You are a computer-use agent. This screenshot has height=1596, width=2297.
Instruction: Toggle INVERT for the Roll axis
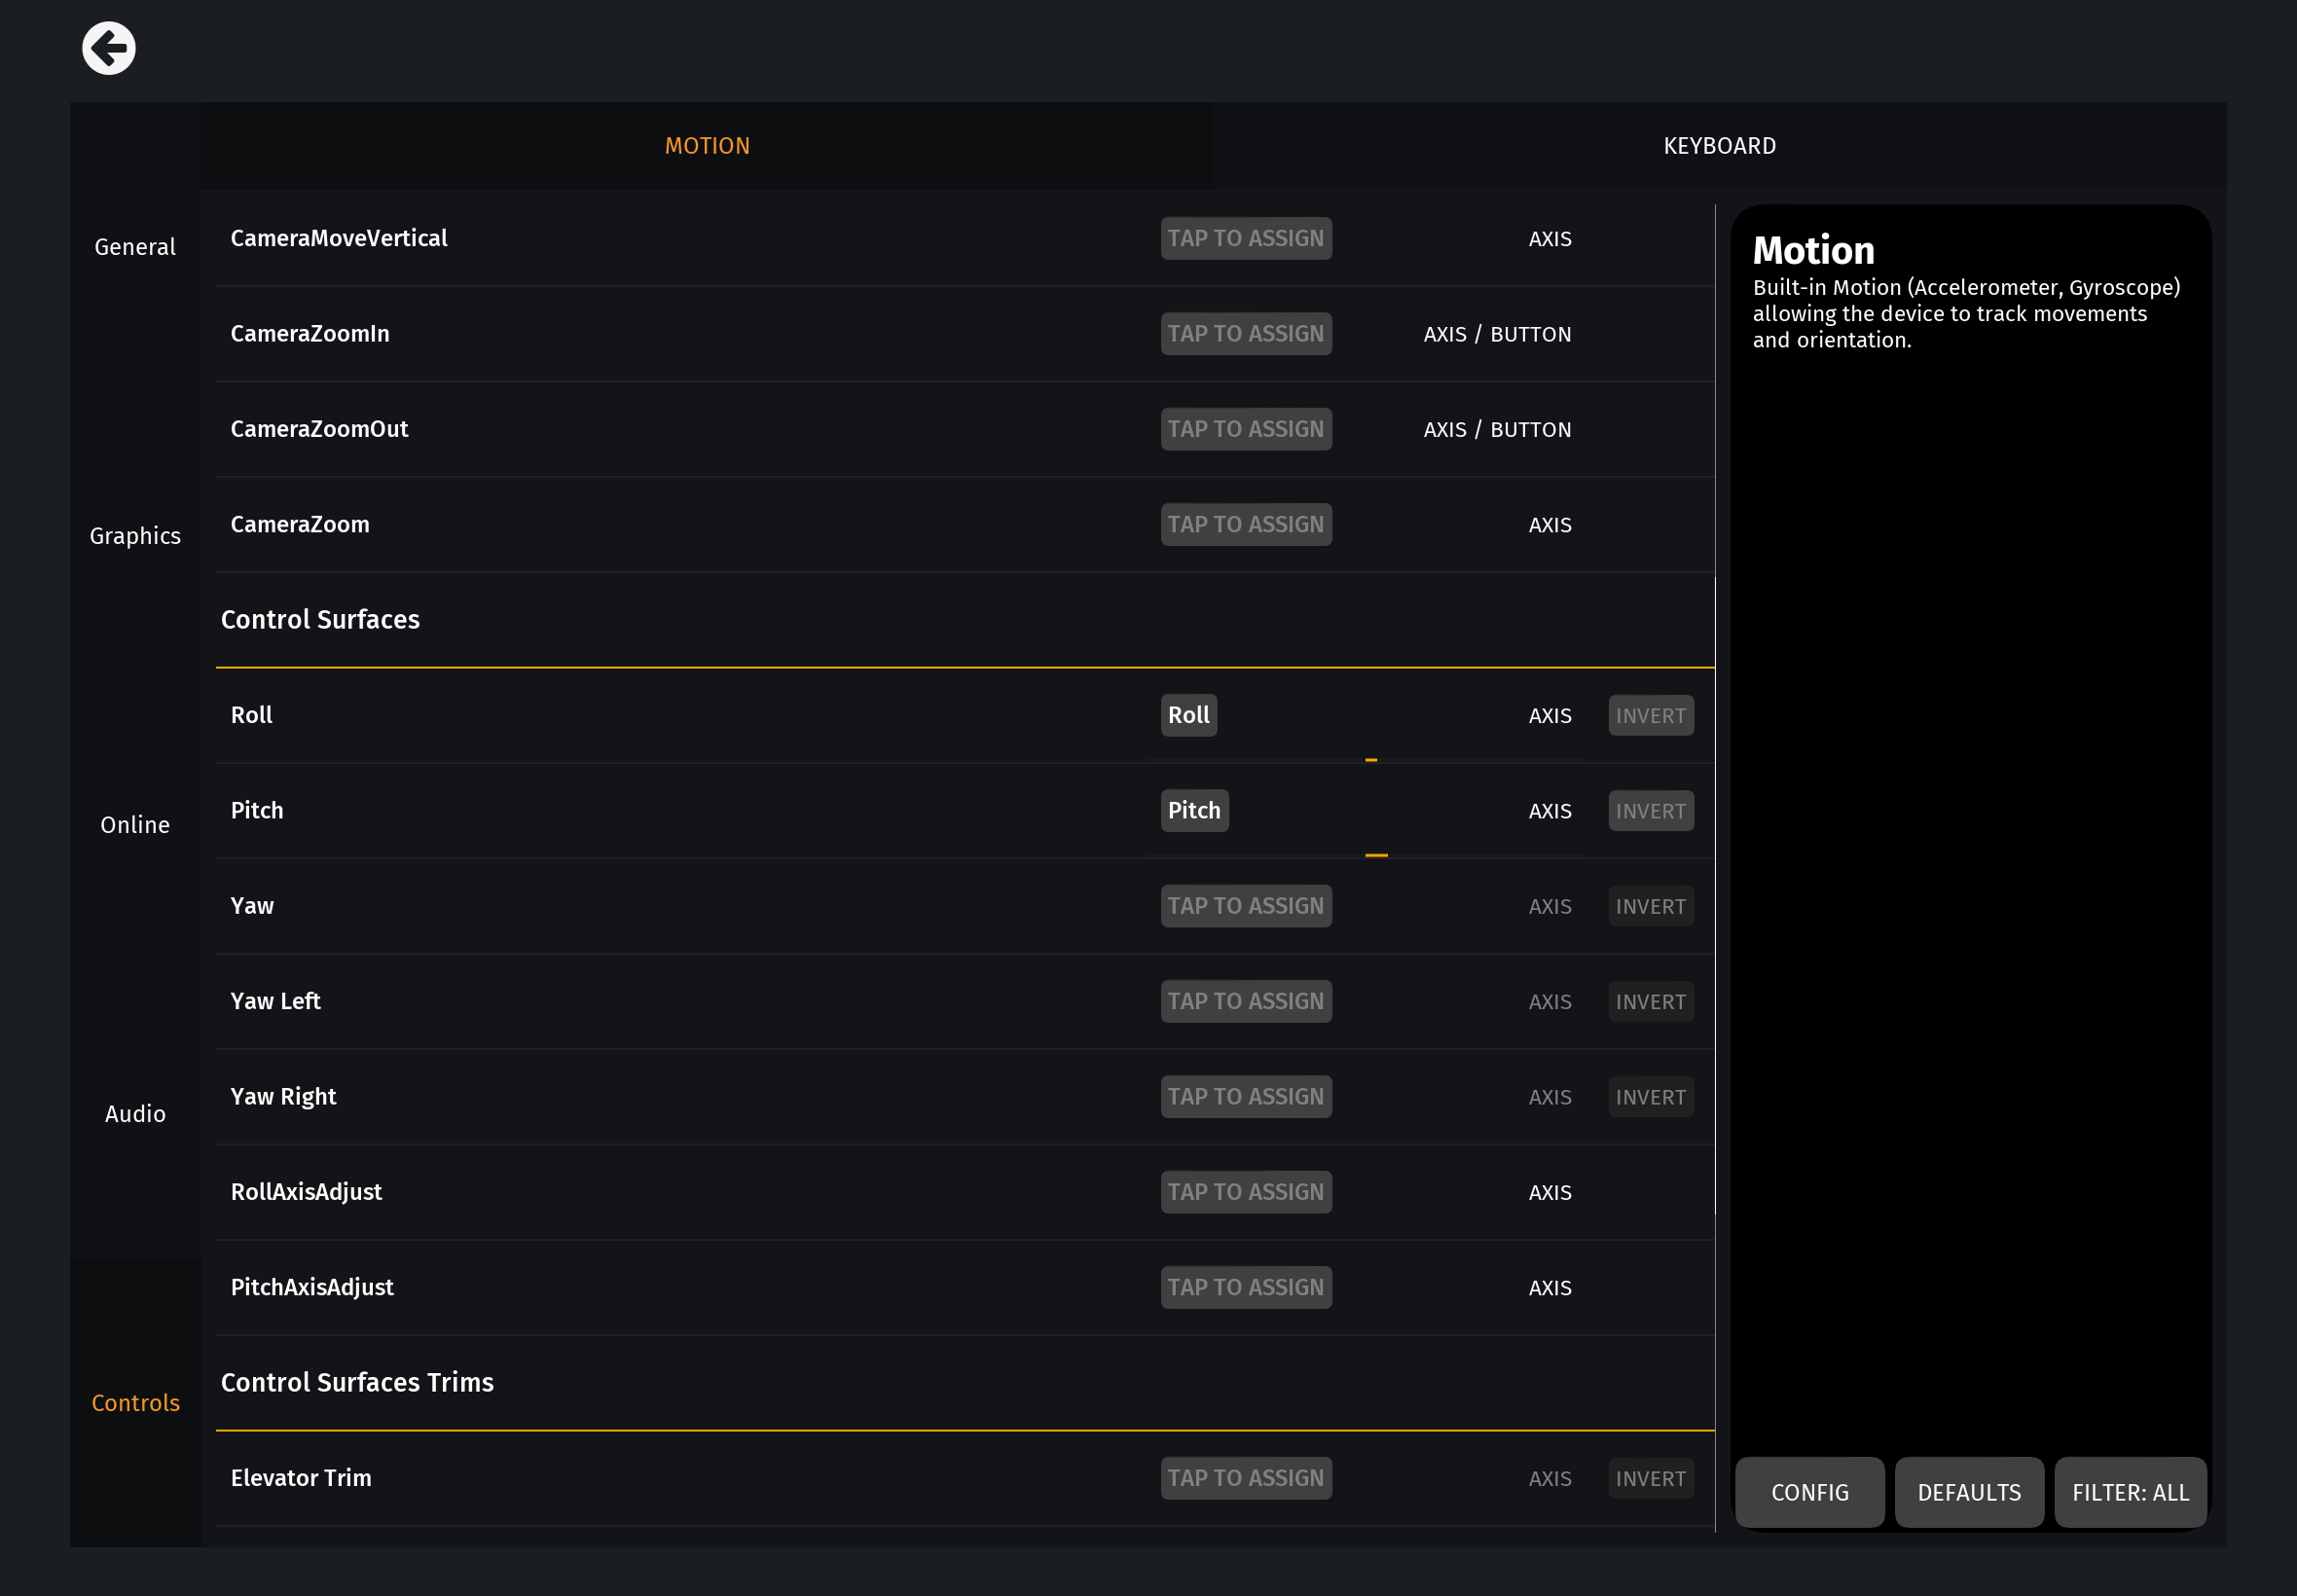tap(1650, 716)
